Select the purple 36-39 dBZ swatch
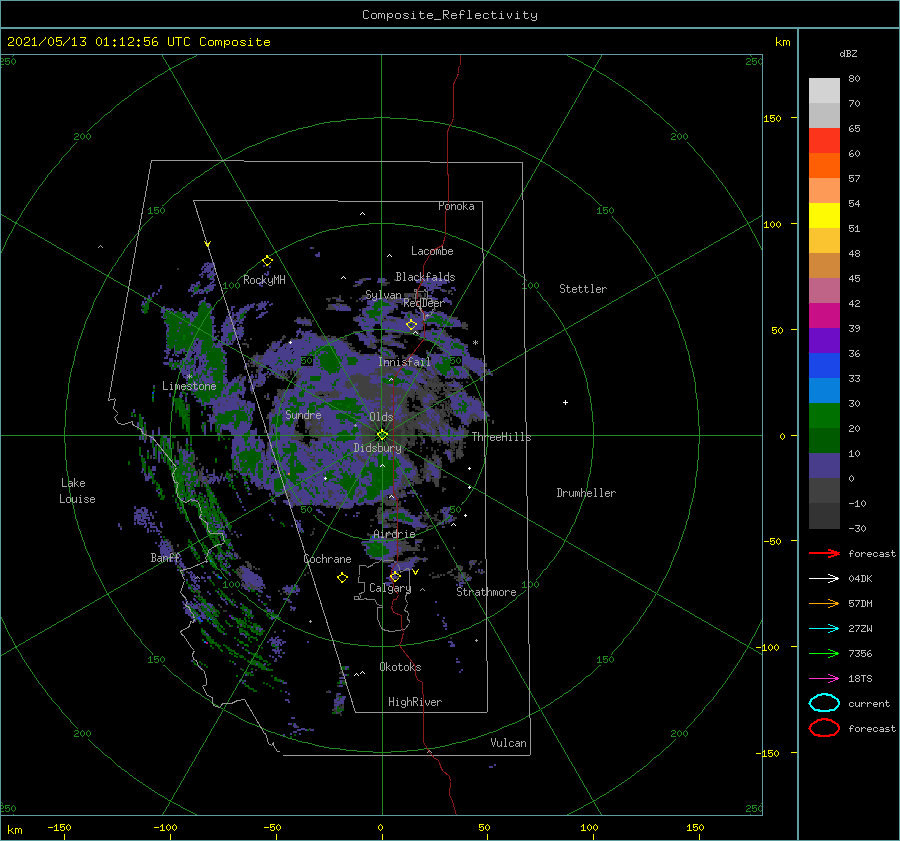 click(x=824, y=340)
